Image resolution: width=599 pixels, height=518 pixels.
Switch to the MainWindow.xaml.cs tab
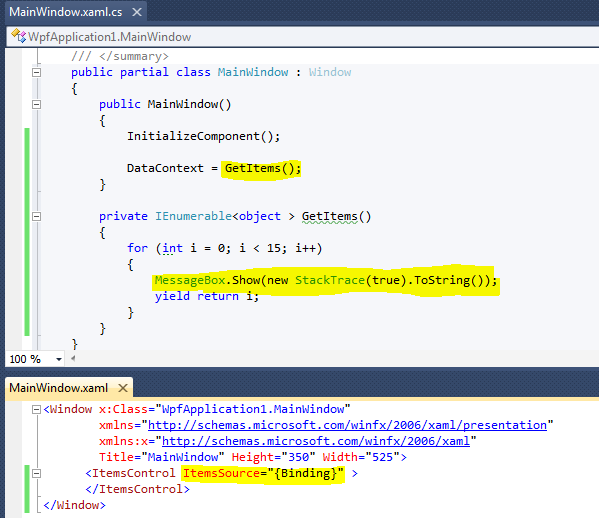66,12
